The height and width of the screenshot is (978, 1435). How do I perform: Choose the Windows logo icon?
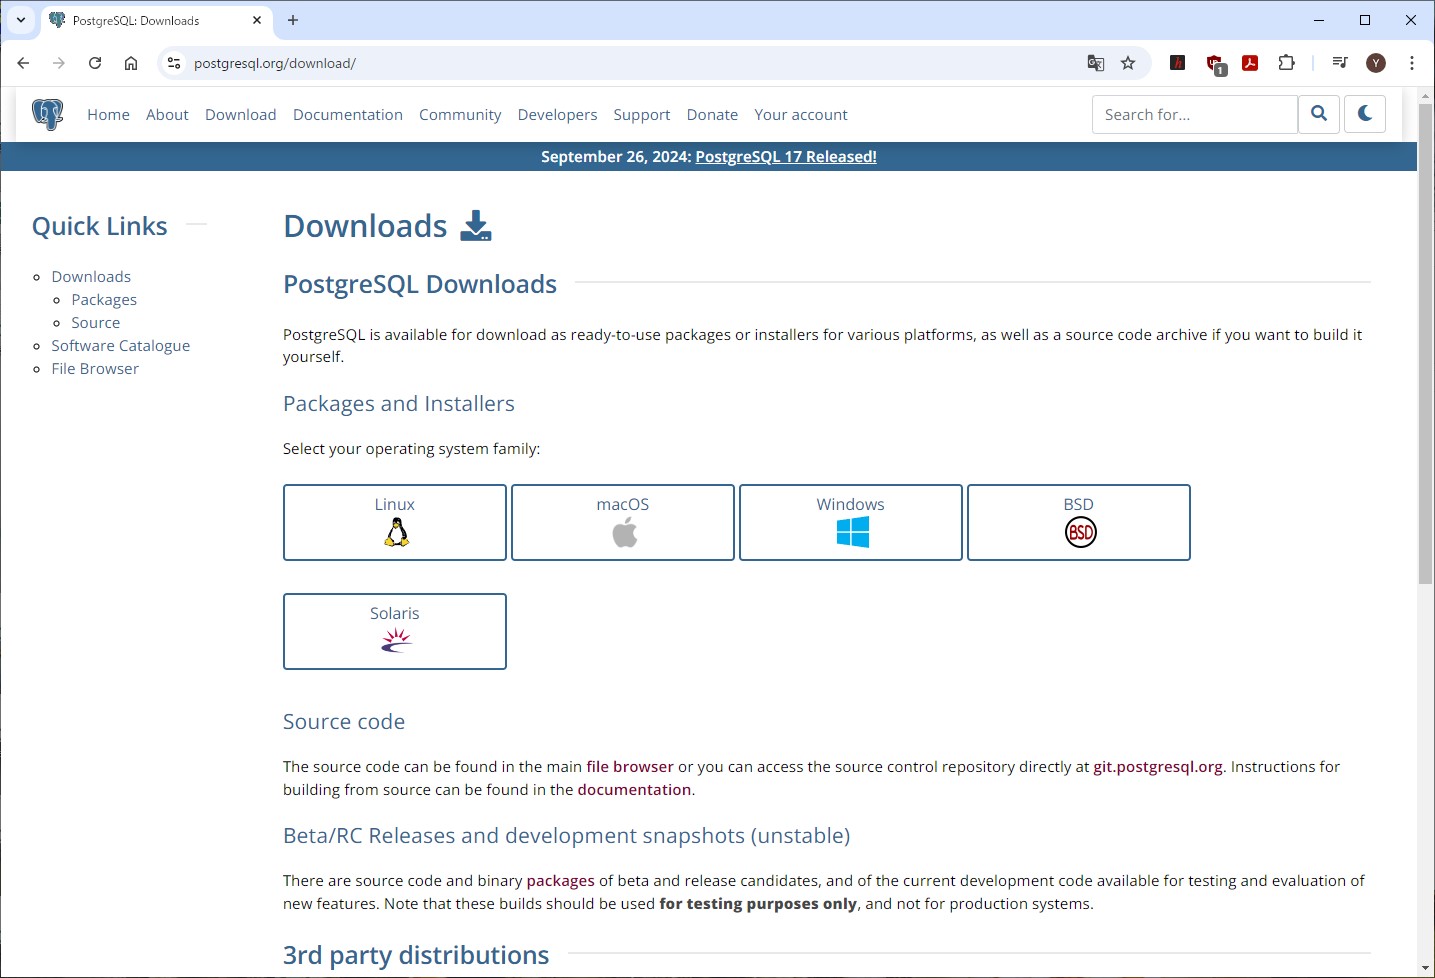point(850,531)
